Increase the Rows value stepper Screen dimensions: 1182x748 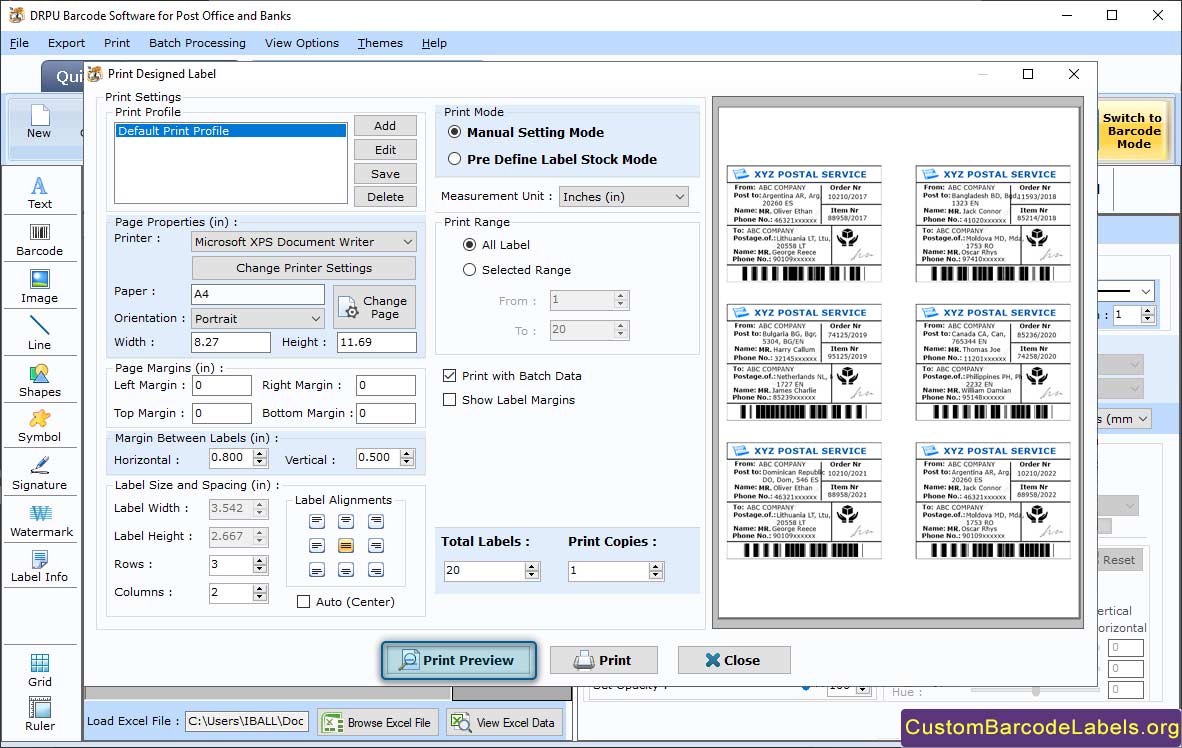pyautogui.click(x=260, y=560)
